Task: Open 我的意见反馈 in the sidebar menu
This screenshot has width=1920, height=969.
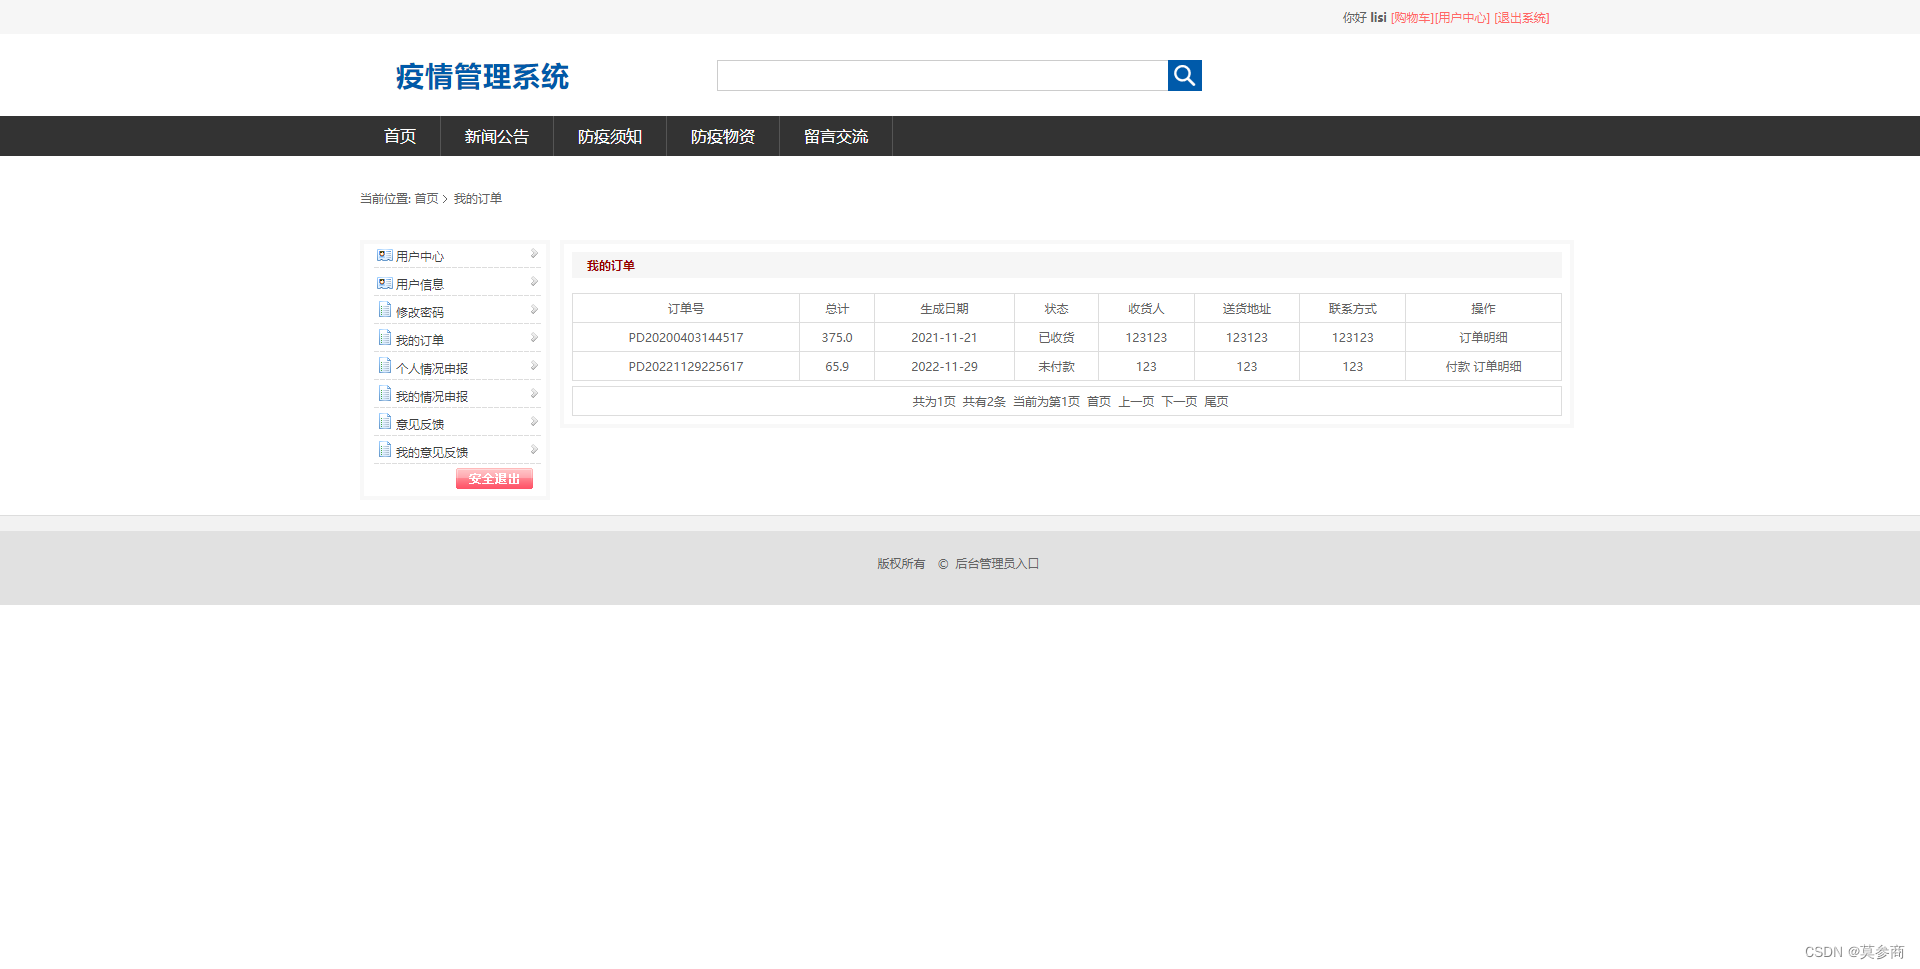Action: (x=432, y=453)
